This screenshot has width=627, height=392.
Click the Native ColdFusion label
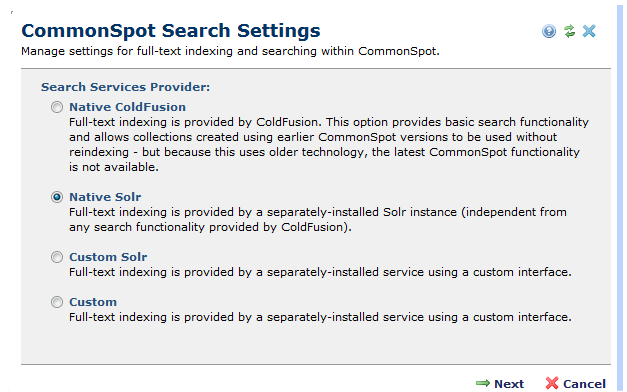[128, 107]
